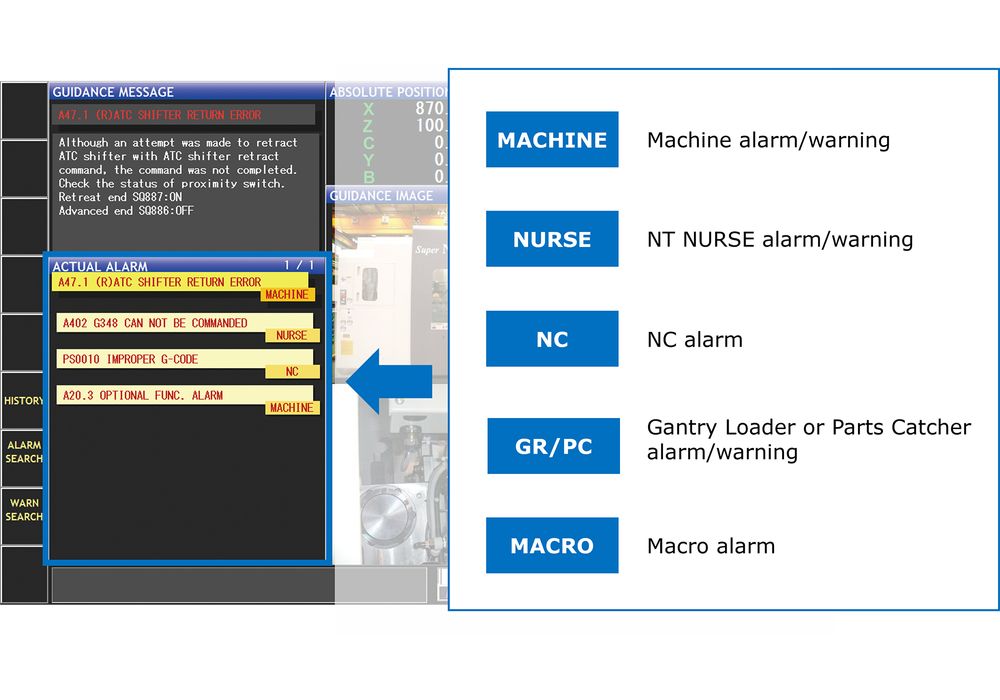Image resolution: width=1000 pixels, height=700 pixels.
Task: Click the NURSE tag under the A402 alarm
Action: pos(291,336)
